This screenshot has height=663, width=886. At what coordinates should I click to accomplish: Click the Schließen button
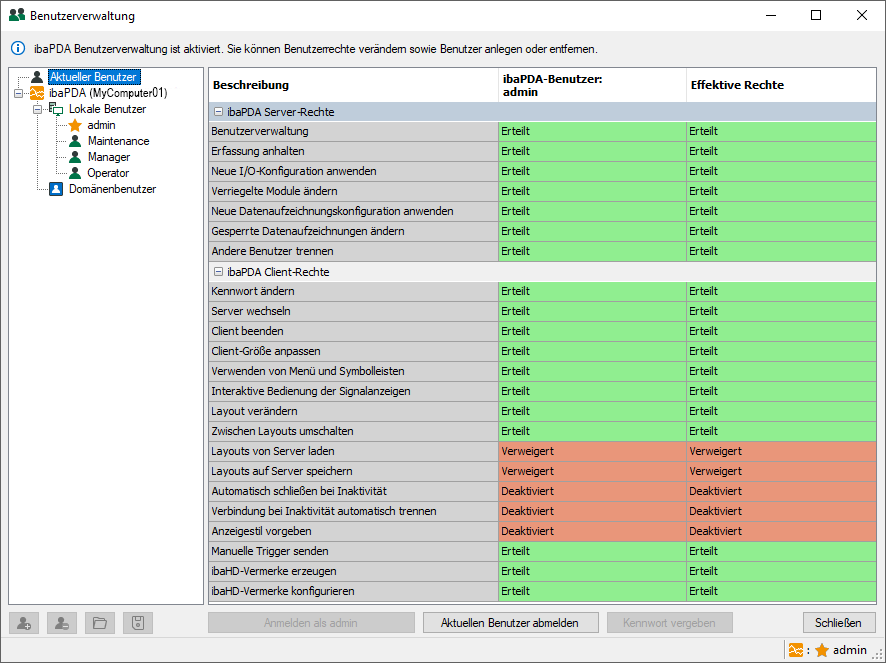(x=838, y=623)
